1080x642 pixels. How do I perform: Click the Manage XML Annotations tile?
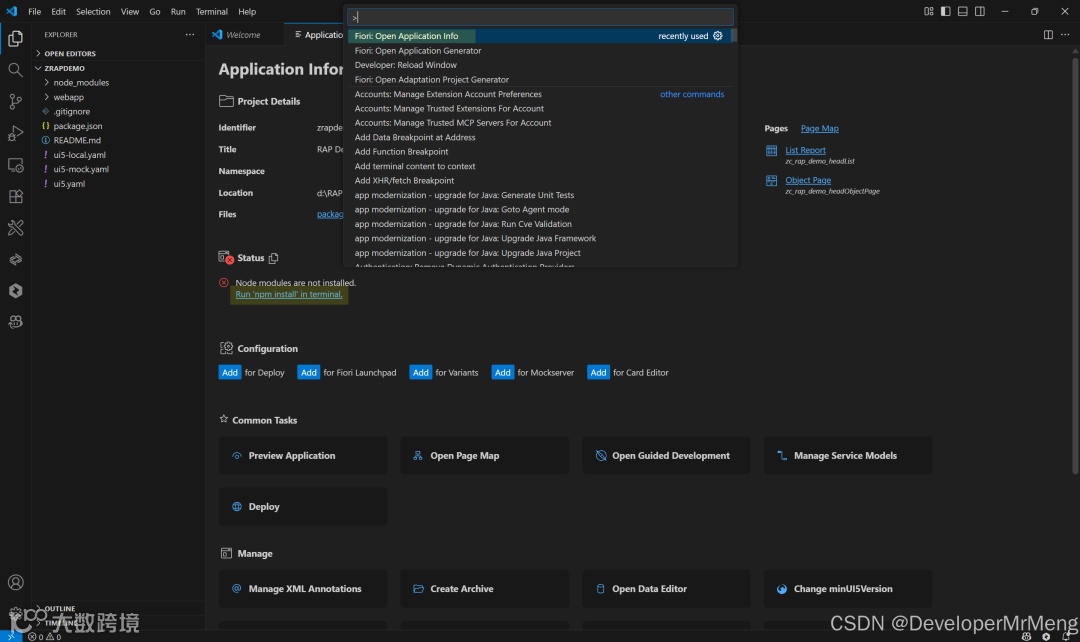click(x=302, y=589)
